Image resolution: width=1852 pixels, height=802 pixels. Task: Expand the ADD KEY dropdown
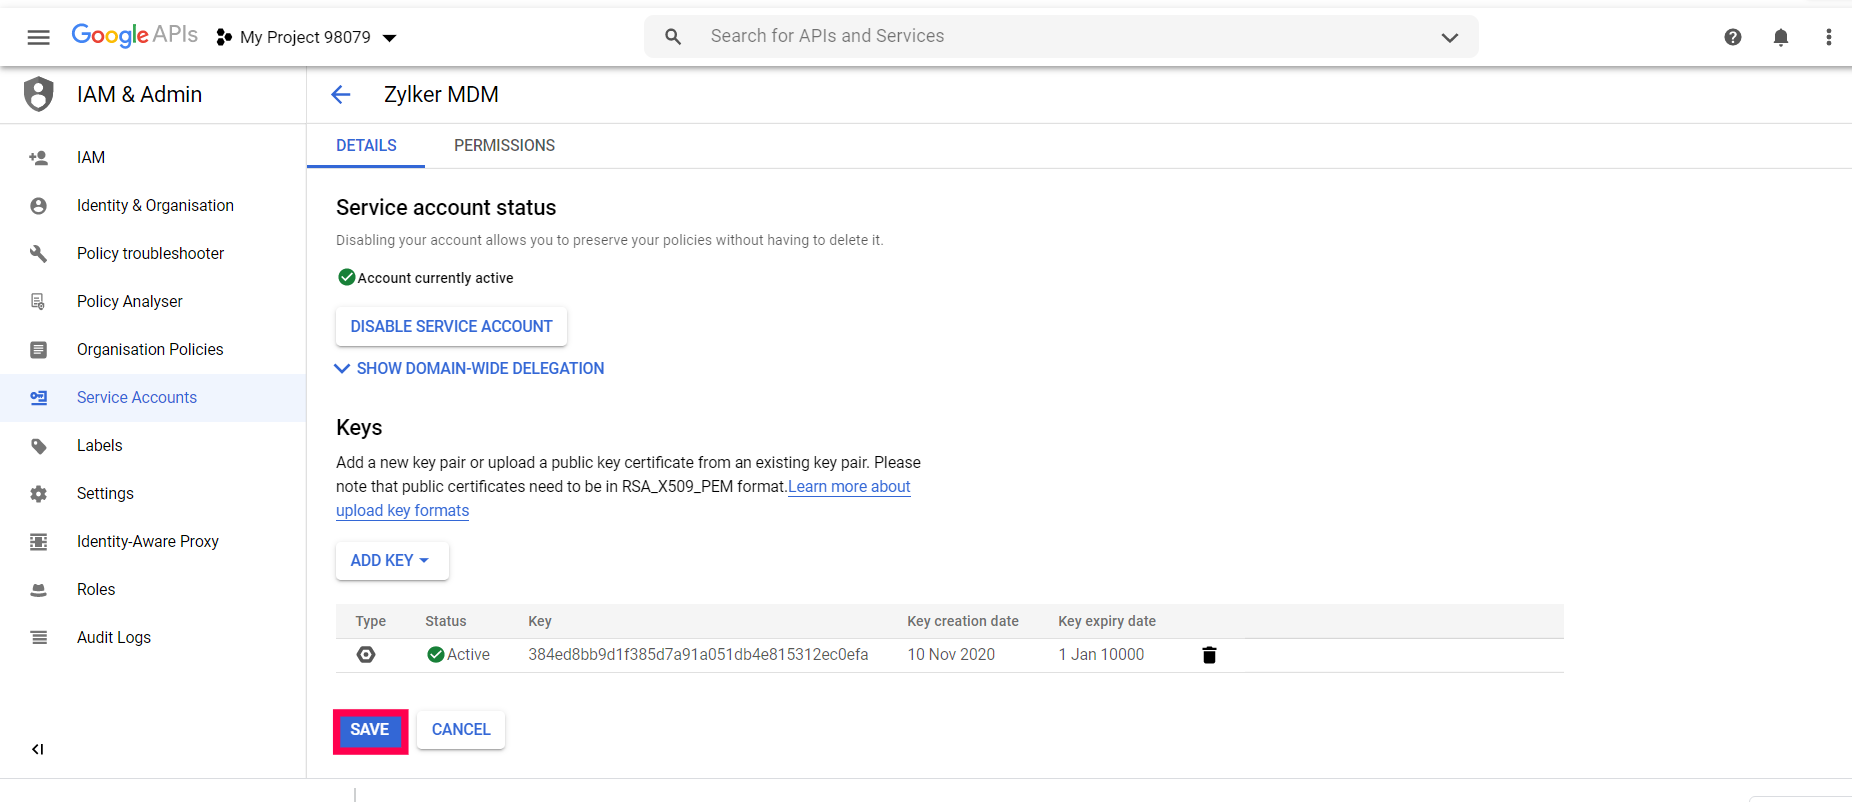391,561
